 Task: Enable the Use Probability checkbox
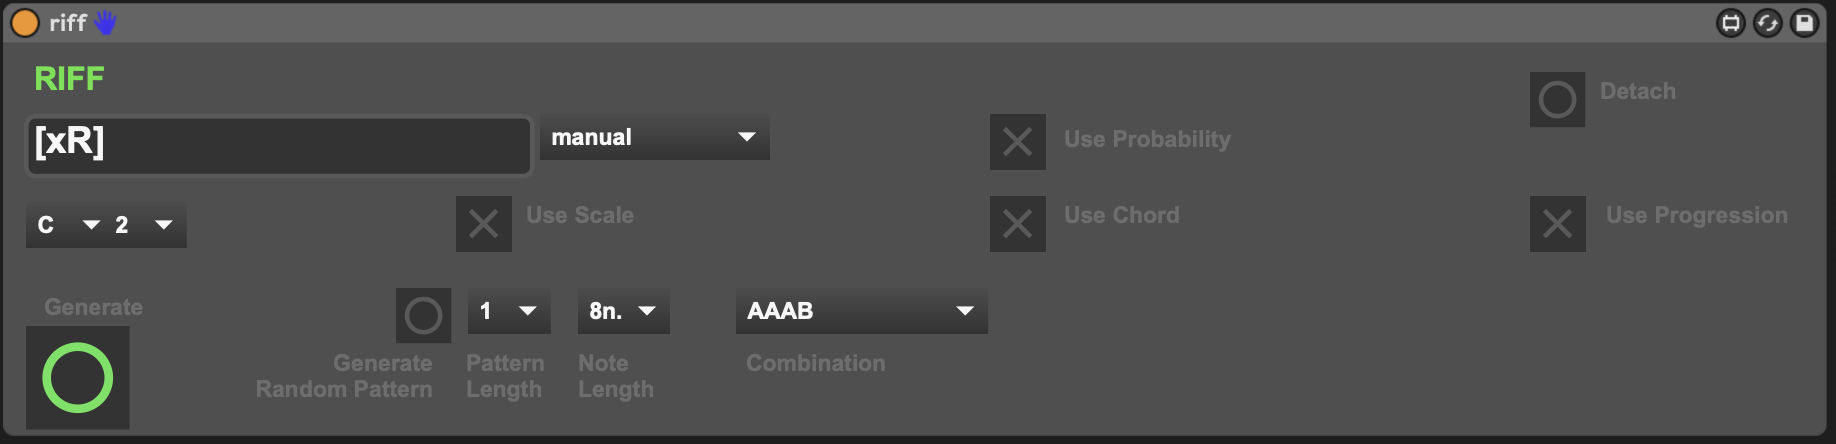point(1018,141)
